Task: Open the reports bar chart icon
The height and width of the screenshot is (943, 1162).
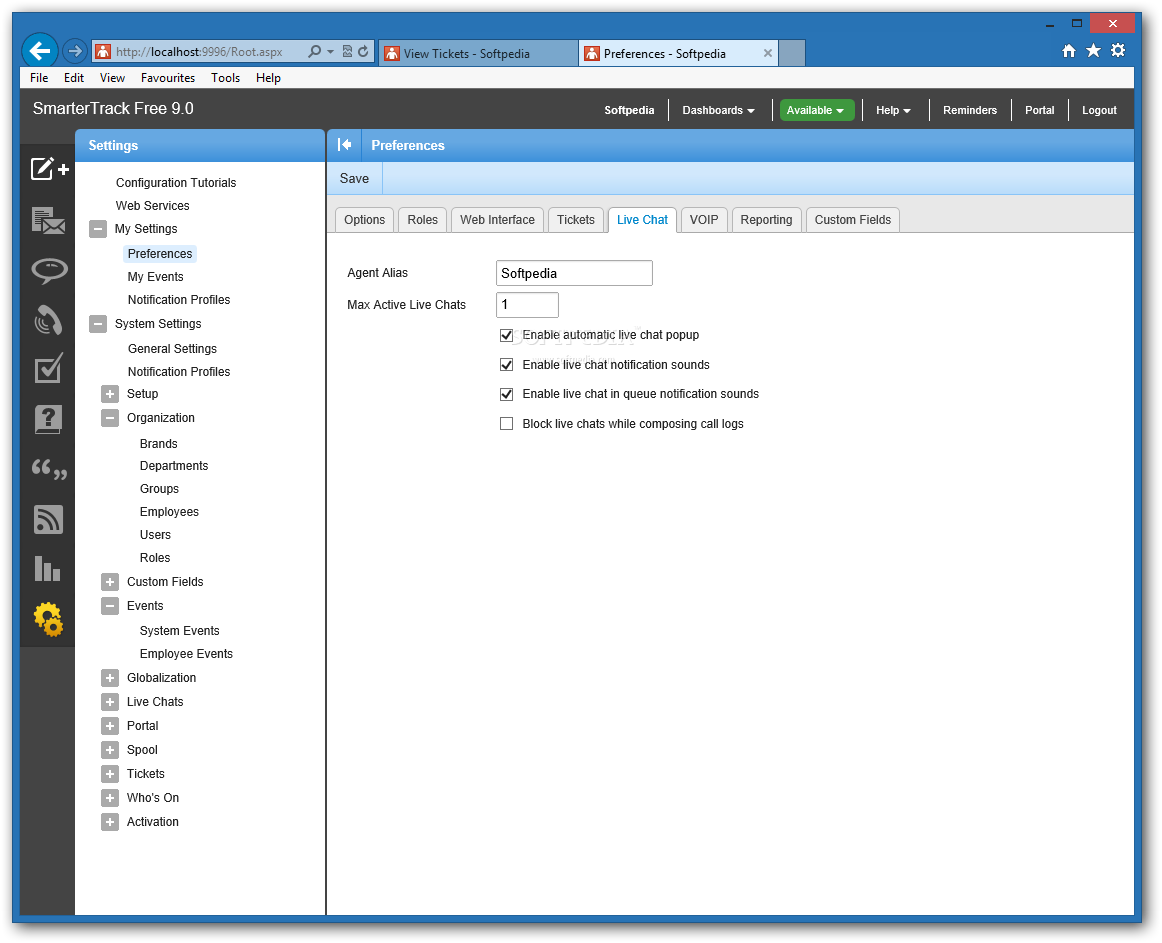Action: (x=47, y=569)
